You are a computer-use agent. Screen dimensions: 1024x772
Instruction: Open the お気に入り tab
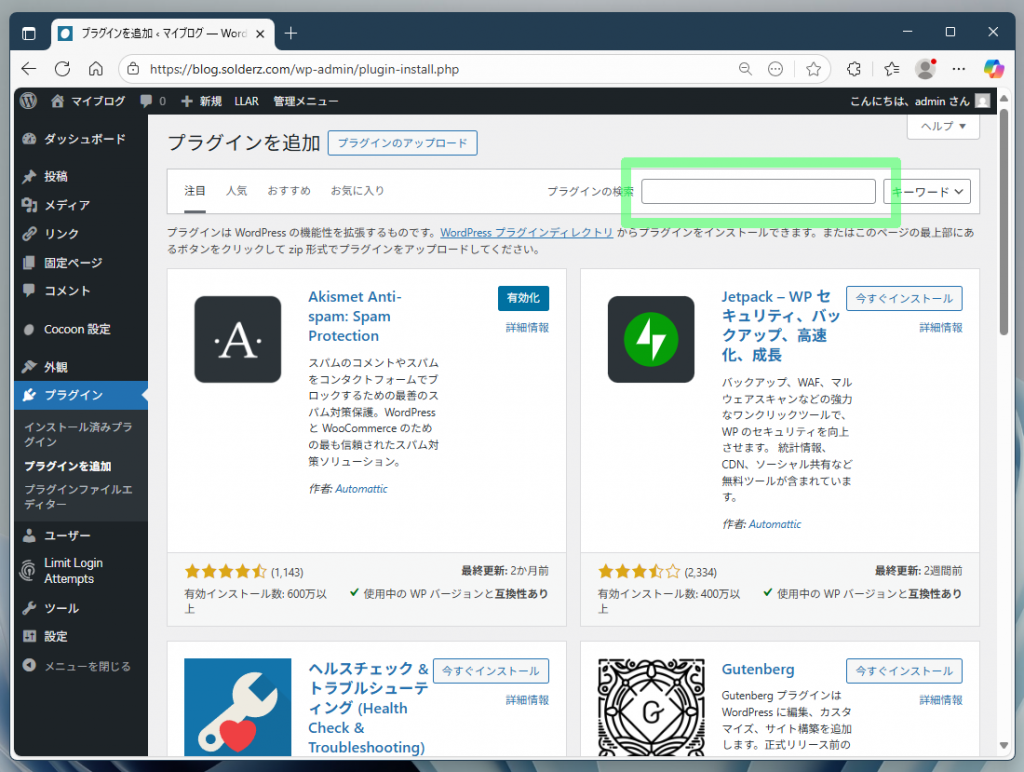click(x=357, y=191)
